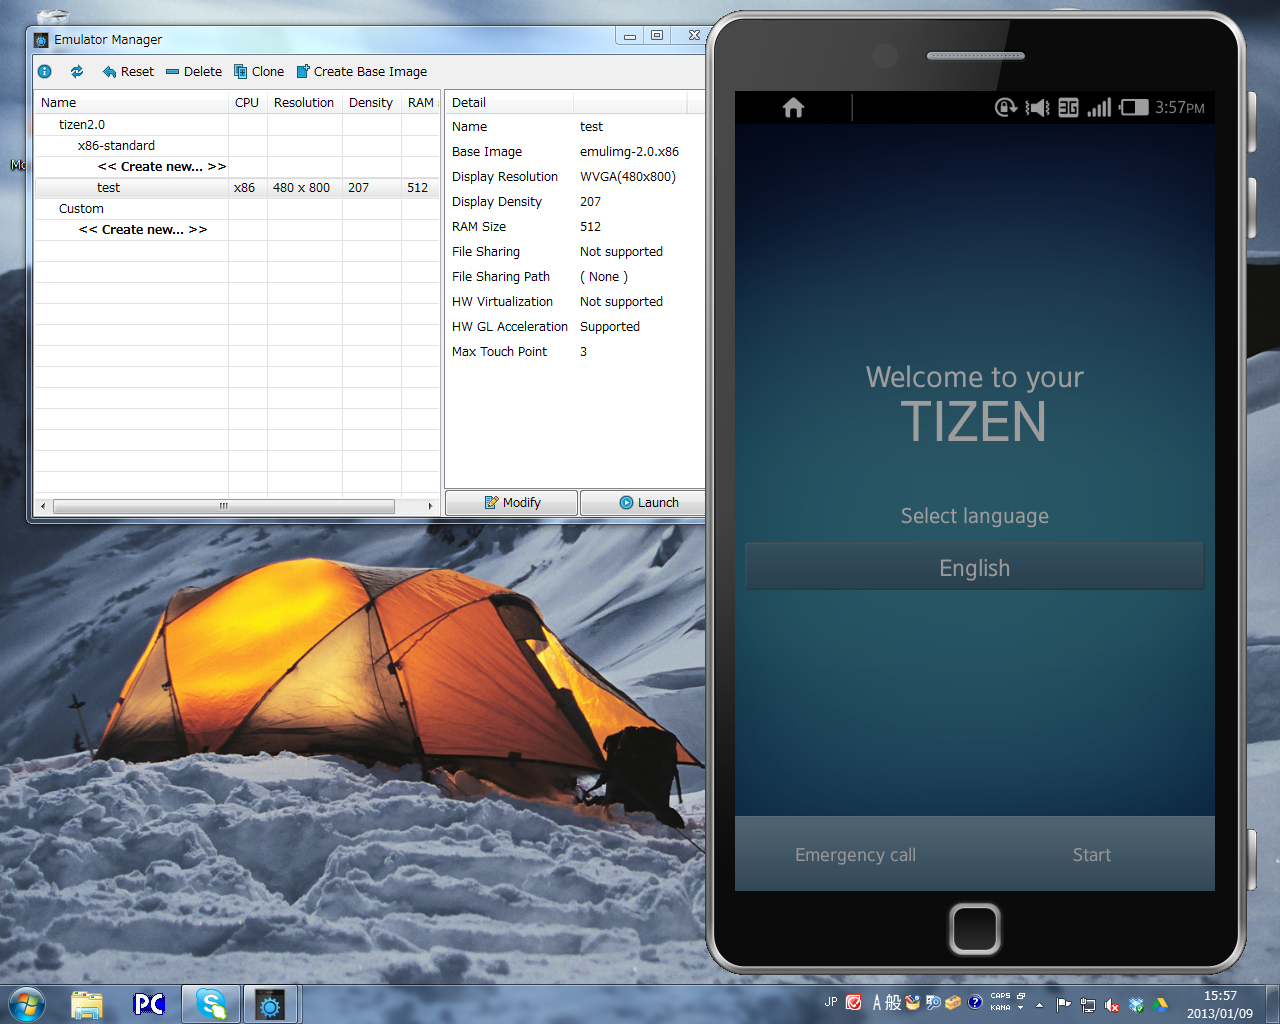
Task: Click the emulimg-2.0.x86 base image value
Action: click(x=629, y=151)
